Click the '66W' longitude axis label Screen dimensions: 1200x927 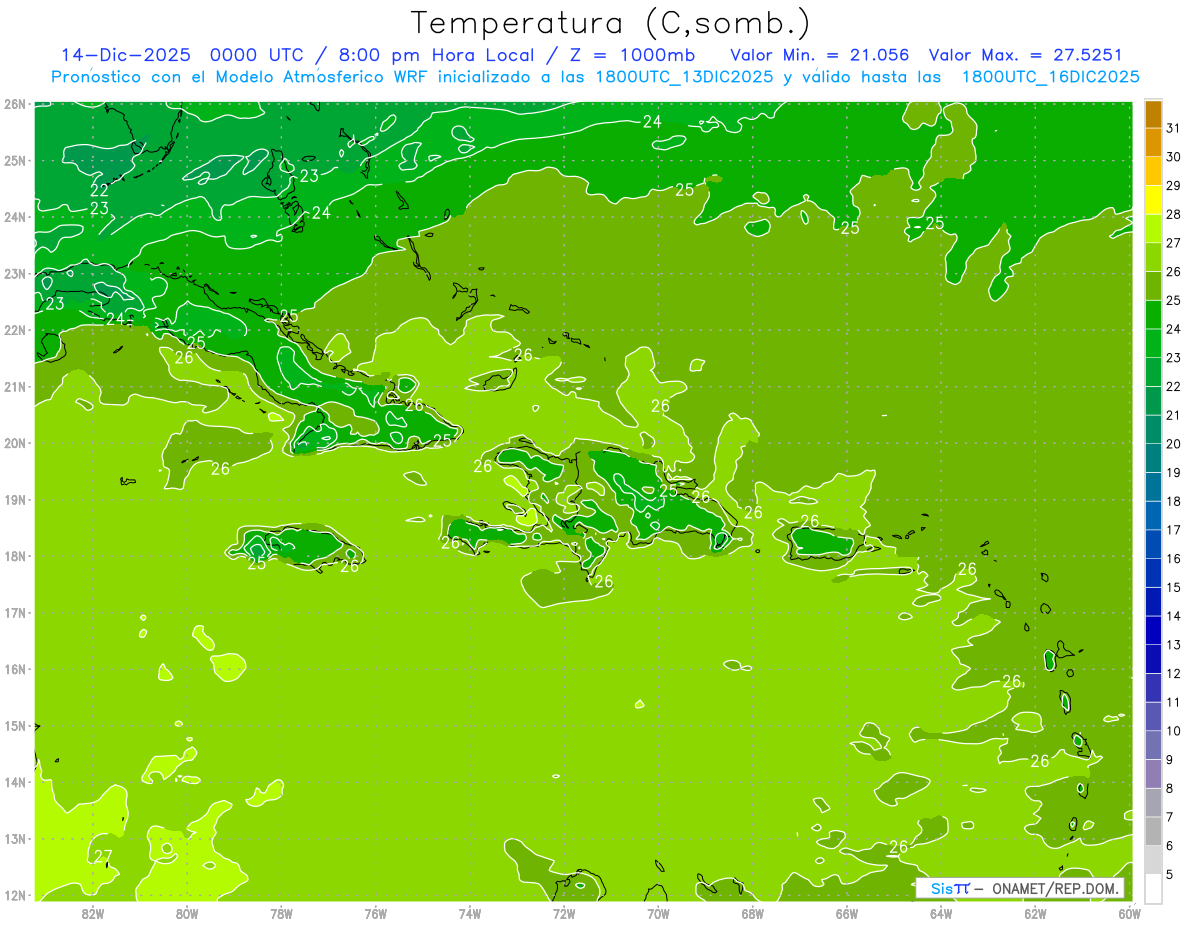click(847, 913)
